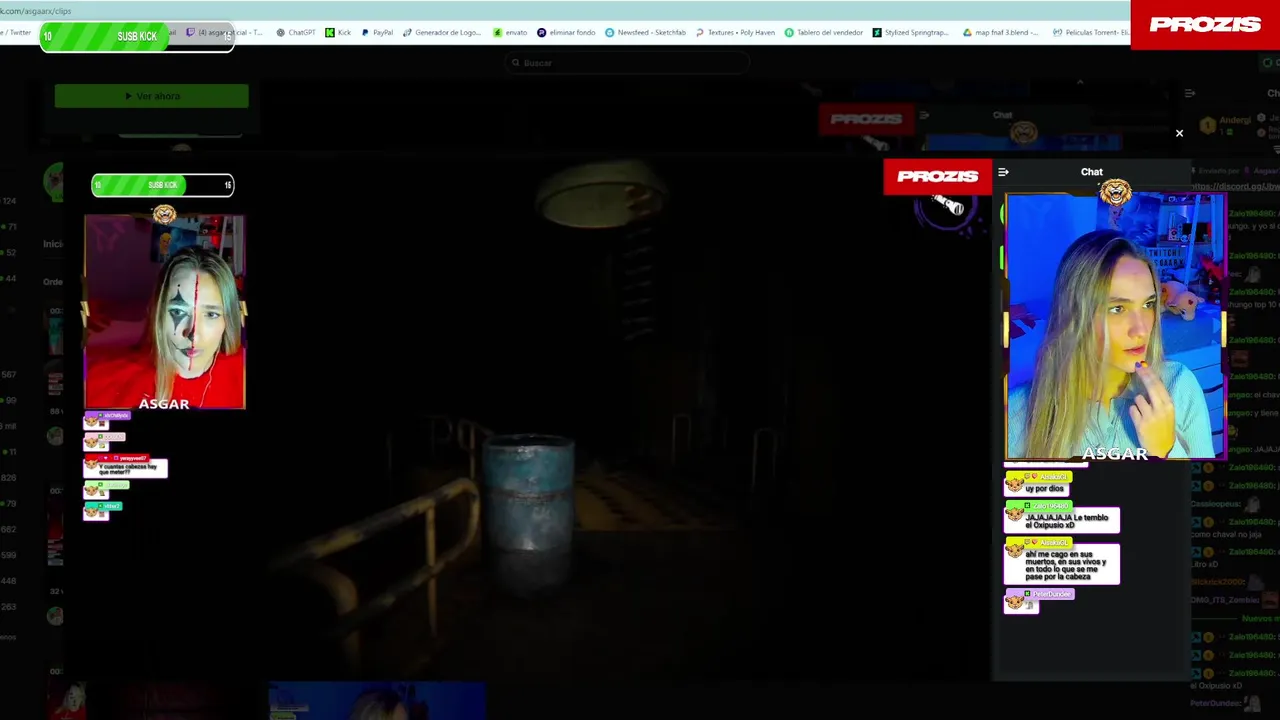Open the eliminar fondo bookmark
Image resolution: width=1280 pixels, height=720 pixels.
[x=566, y=32]
